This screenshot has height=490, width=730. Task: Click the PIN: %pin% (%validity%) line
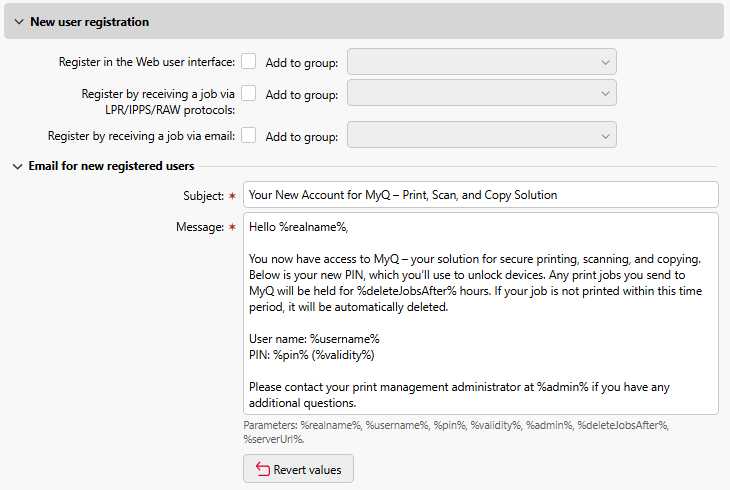pyautogui.click(x=311, y=355)
